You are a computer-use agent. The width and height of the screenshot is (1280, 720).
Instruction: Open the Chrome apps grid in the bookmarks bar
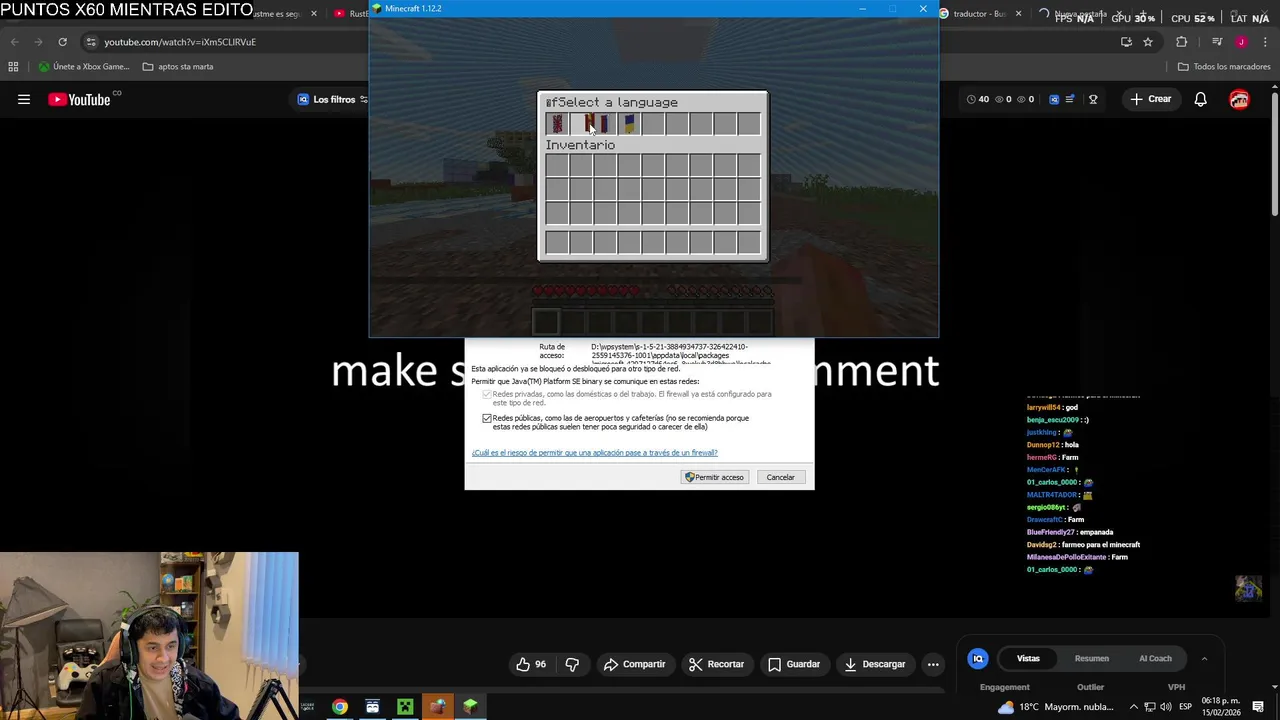point(13,67)
